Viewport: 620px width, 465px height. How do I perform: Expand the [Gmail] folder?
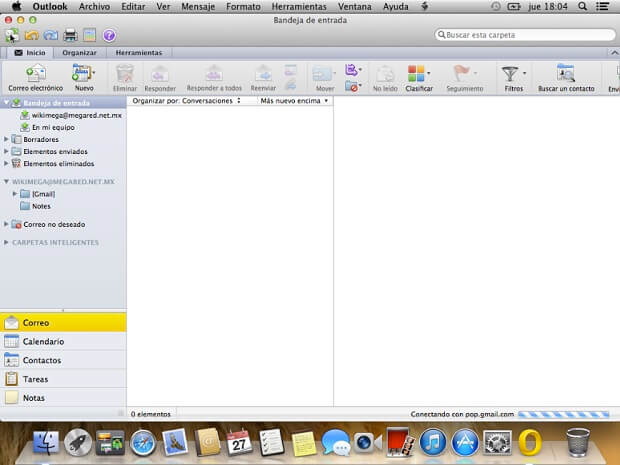point(15,194)
